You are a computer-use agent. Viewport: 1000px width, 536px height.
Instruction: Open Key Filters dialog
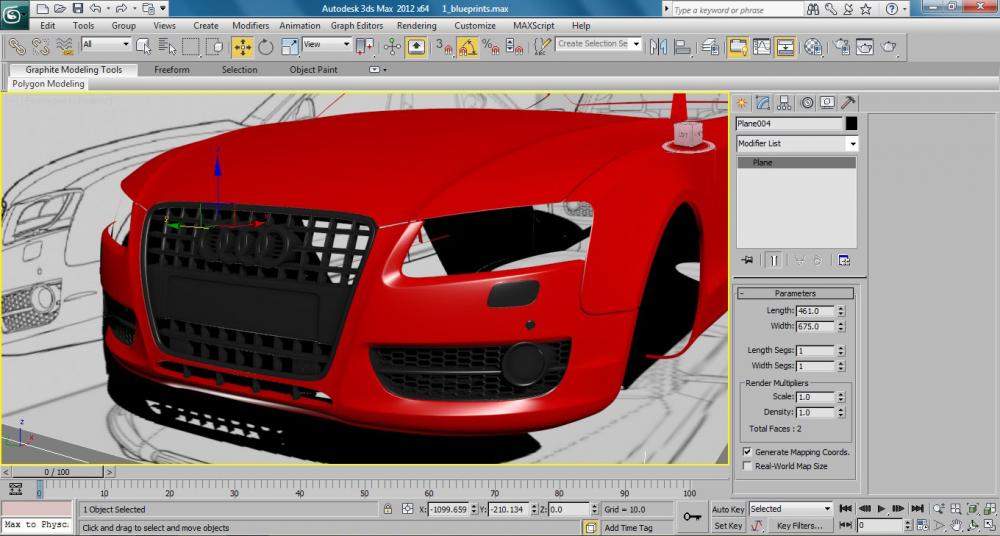(x=799, y=526)
